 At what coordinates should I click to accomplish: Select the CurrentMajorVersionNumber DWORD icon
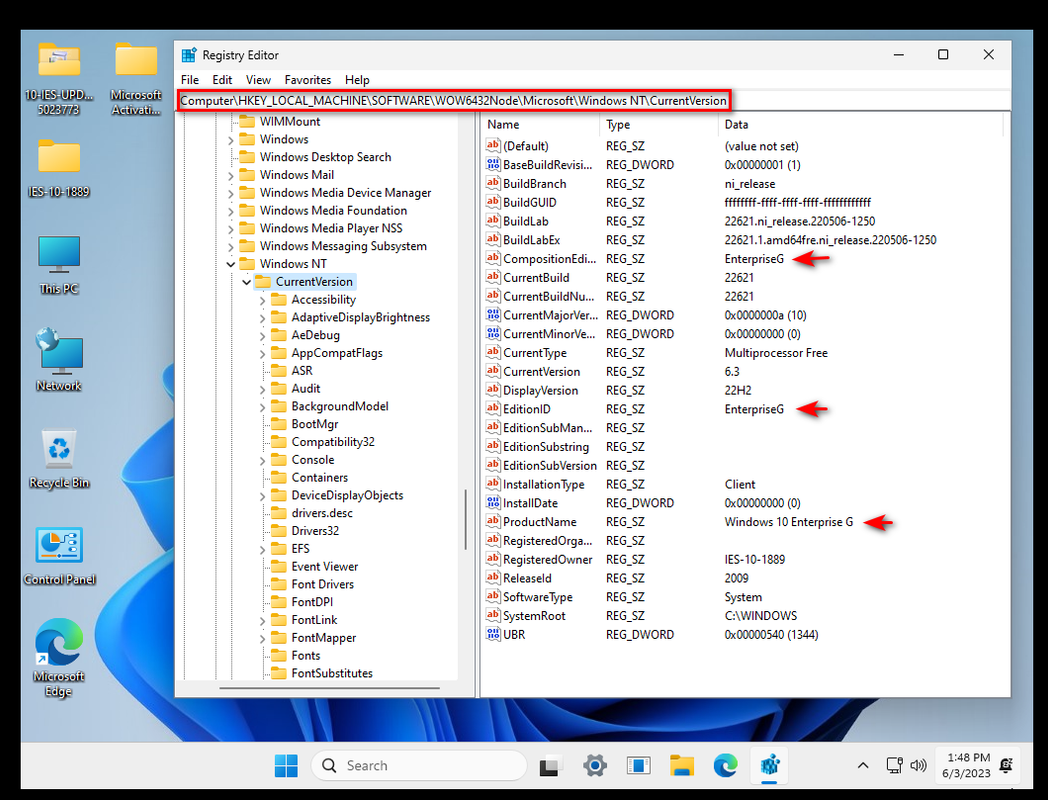(493, 315)
